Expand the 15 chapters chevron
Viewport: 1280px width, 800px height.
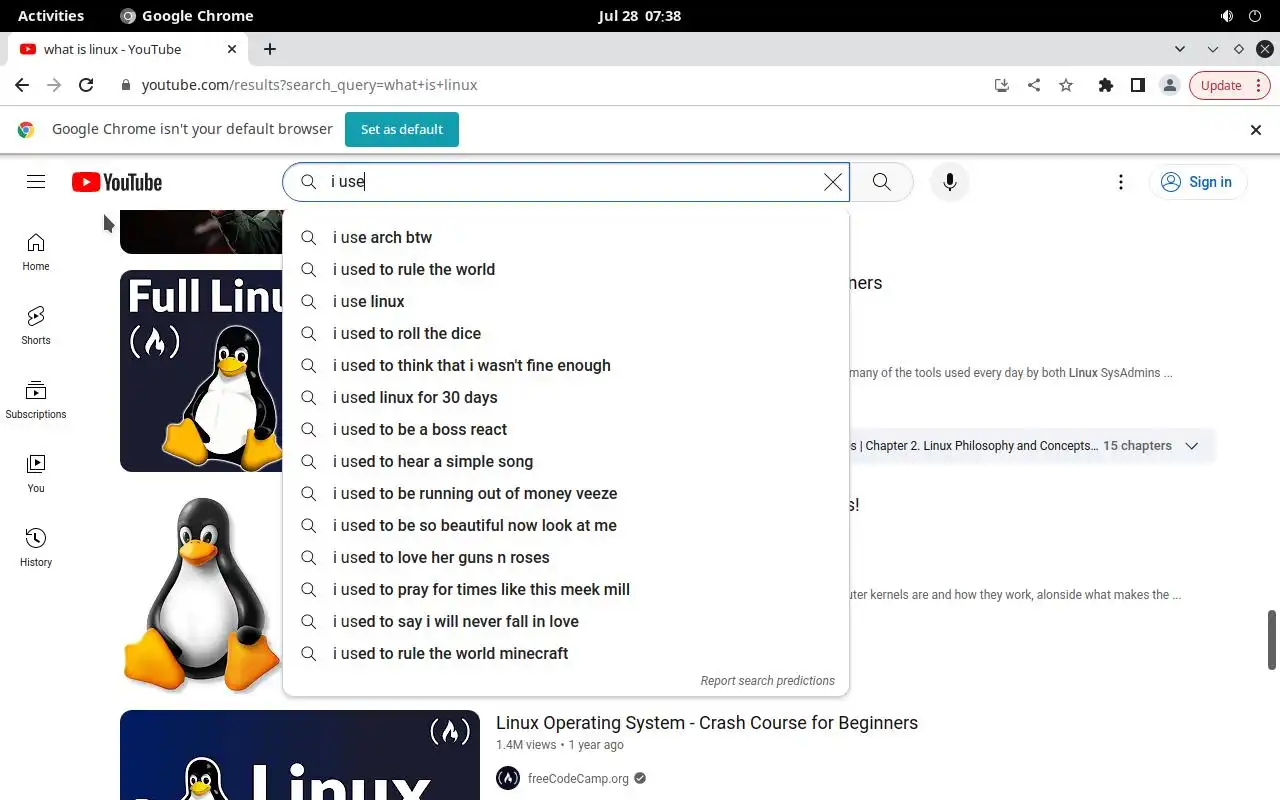pos(1191,446)
